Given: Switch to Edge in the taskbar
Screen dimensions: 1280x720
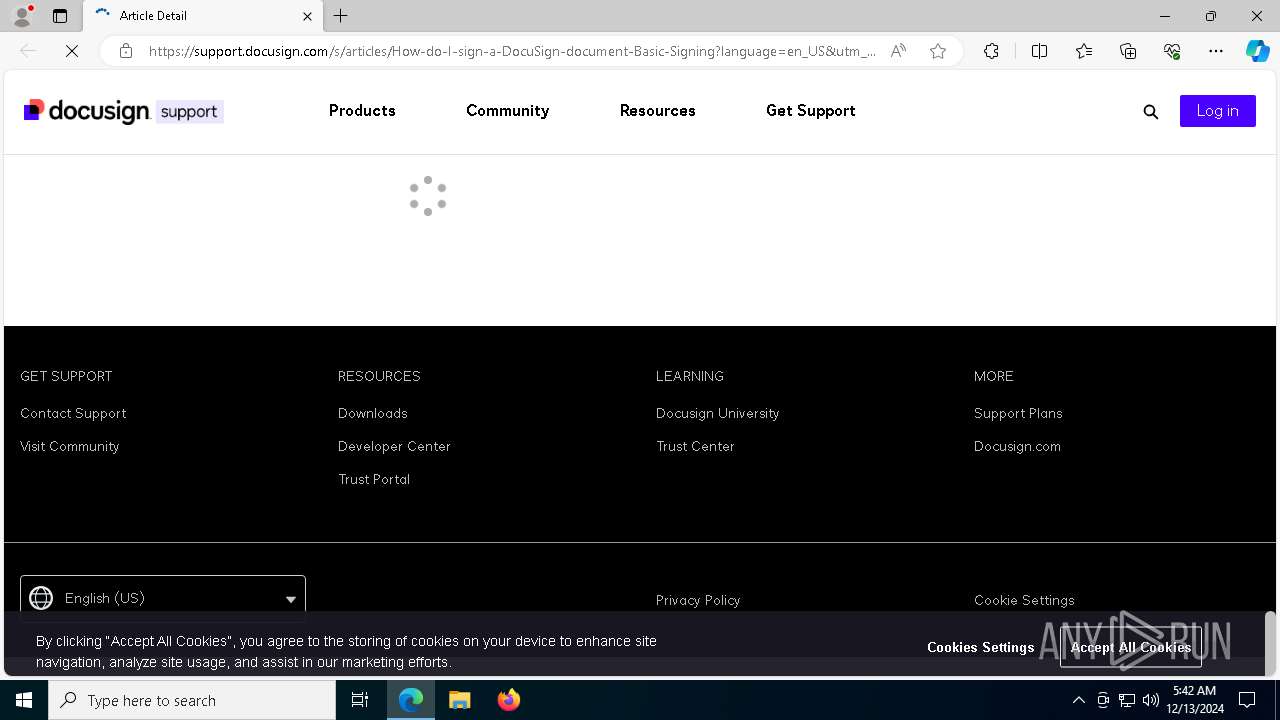Looking at the screenshot, I should [411, 700].
